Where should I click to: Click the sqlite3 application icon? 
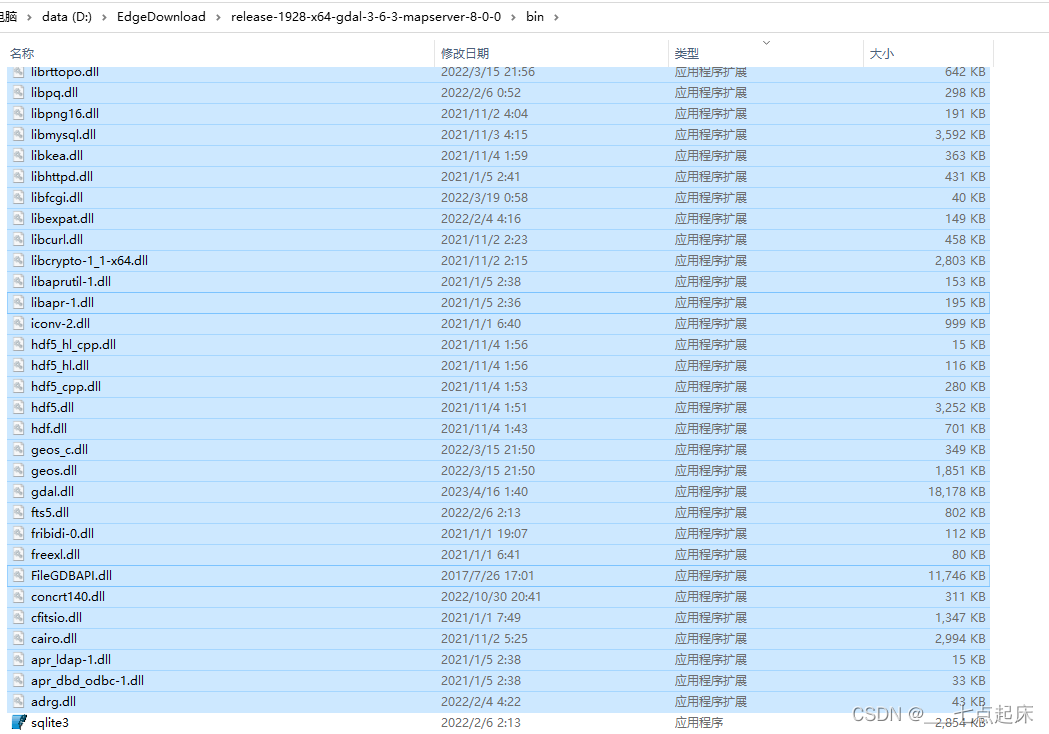pos(17,722)
